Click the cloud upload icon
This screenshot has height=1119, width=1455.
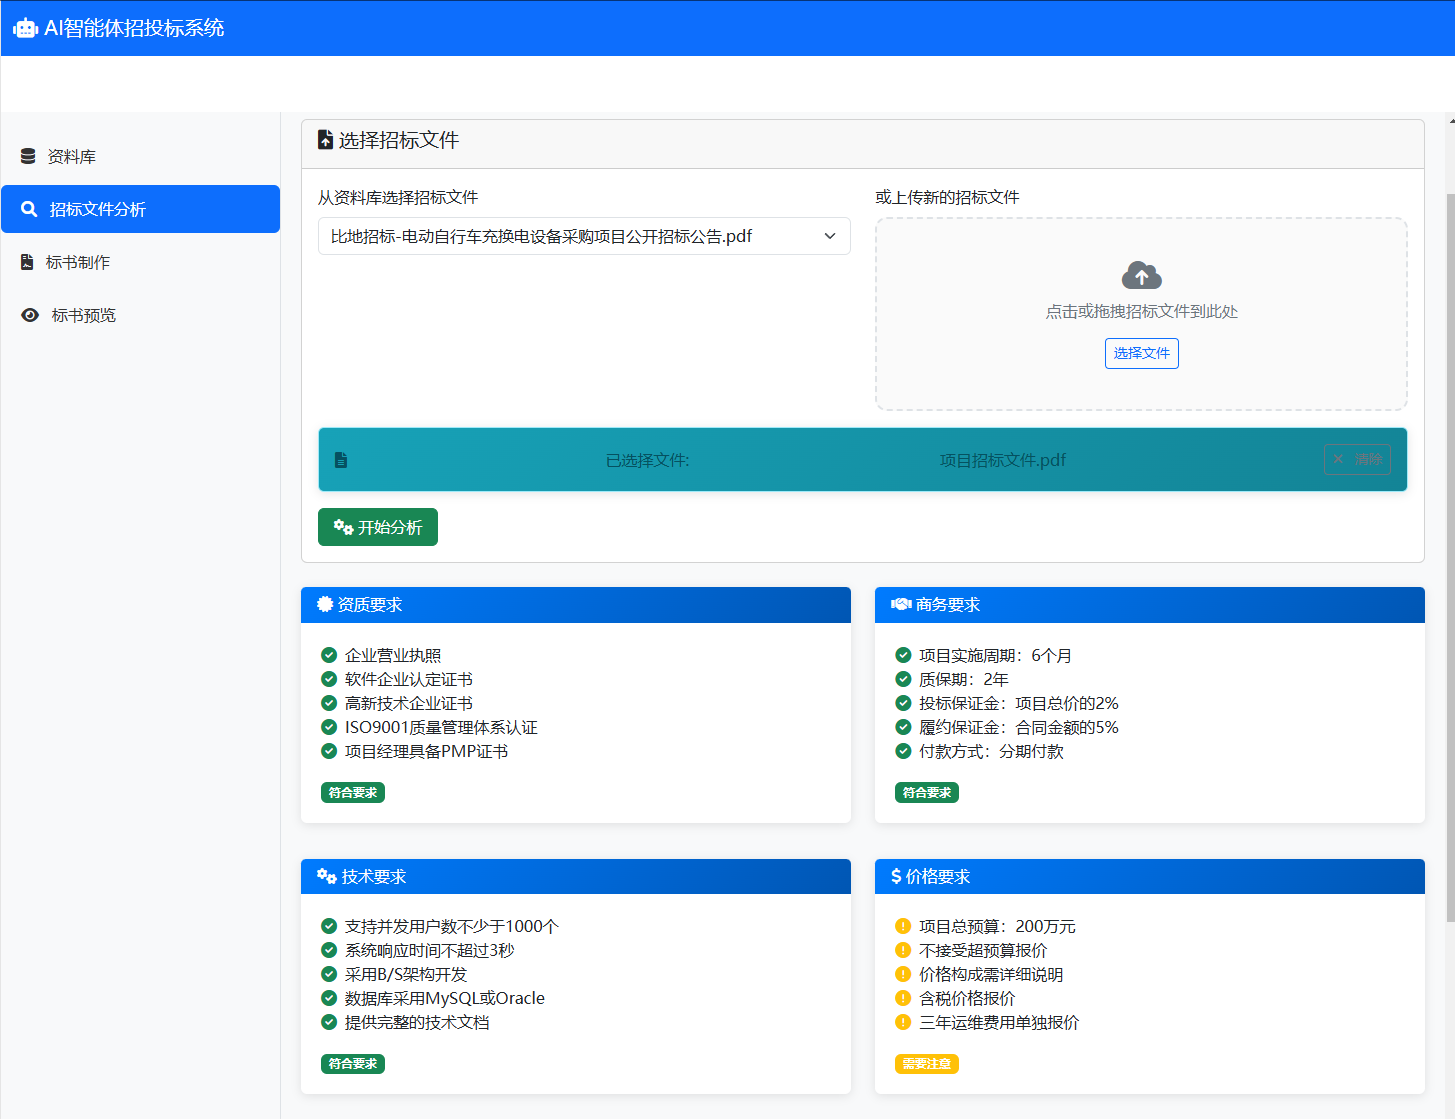coord(1141,275)
